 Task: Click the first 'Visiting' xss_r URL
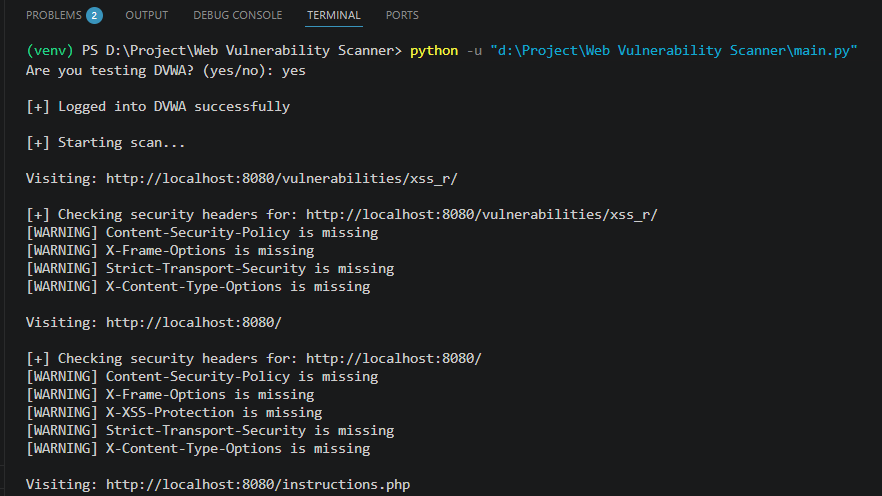click(281, 179)
